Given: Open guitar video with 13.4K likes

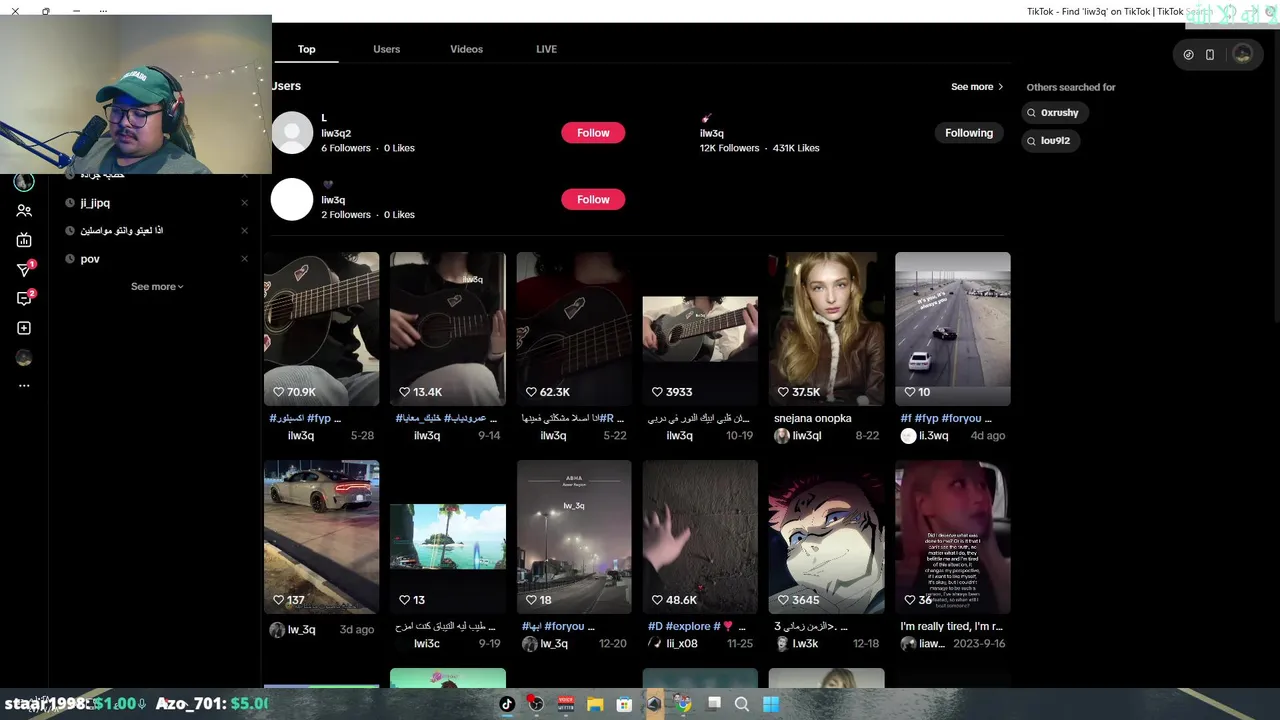Looking at the screenshot, I should pyautogui.click(x=448, y=329).
